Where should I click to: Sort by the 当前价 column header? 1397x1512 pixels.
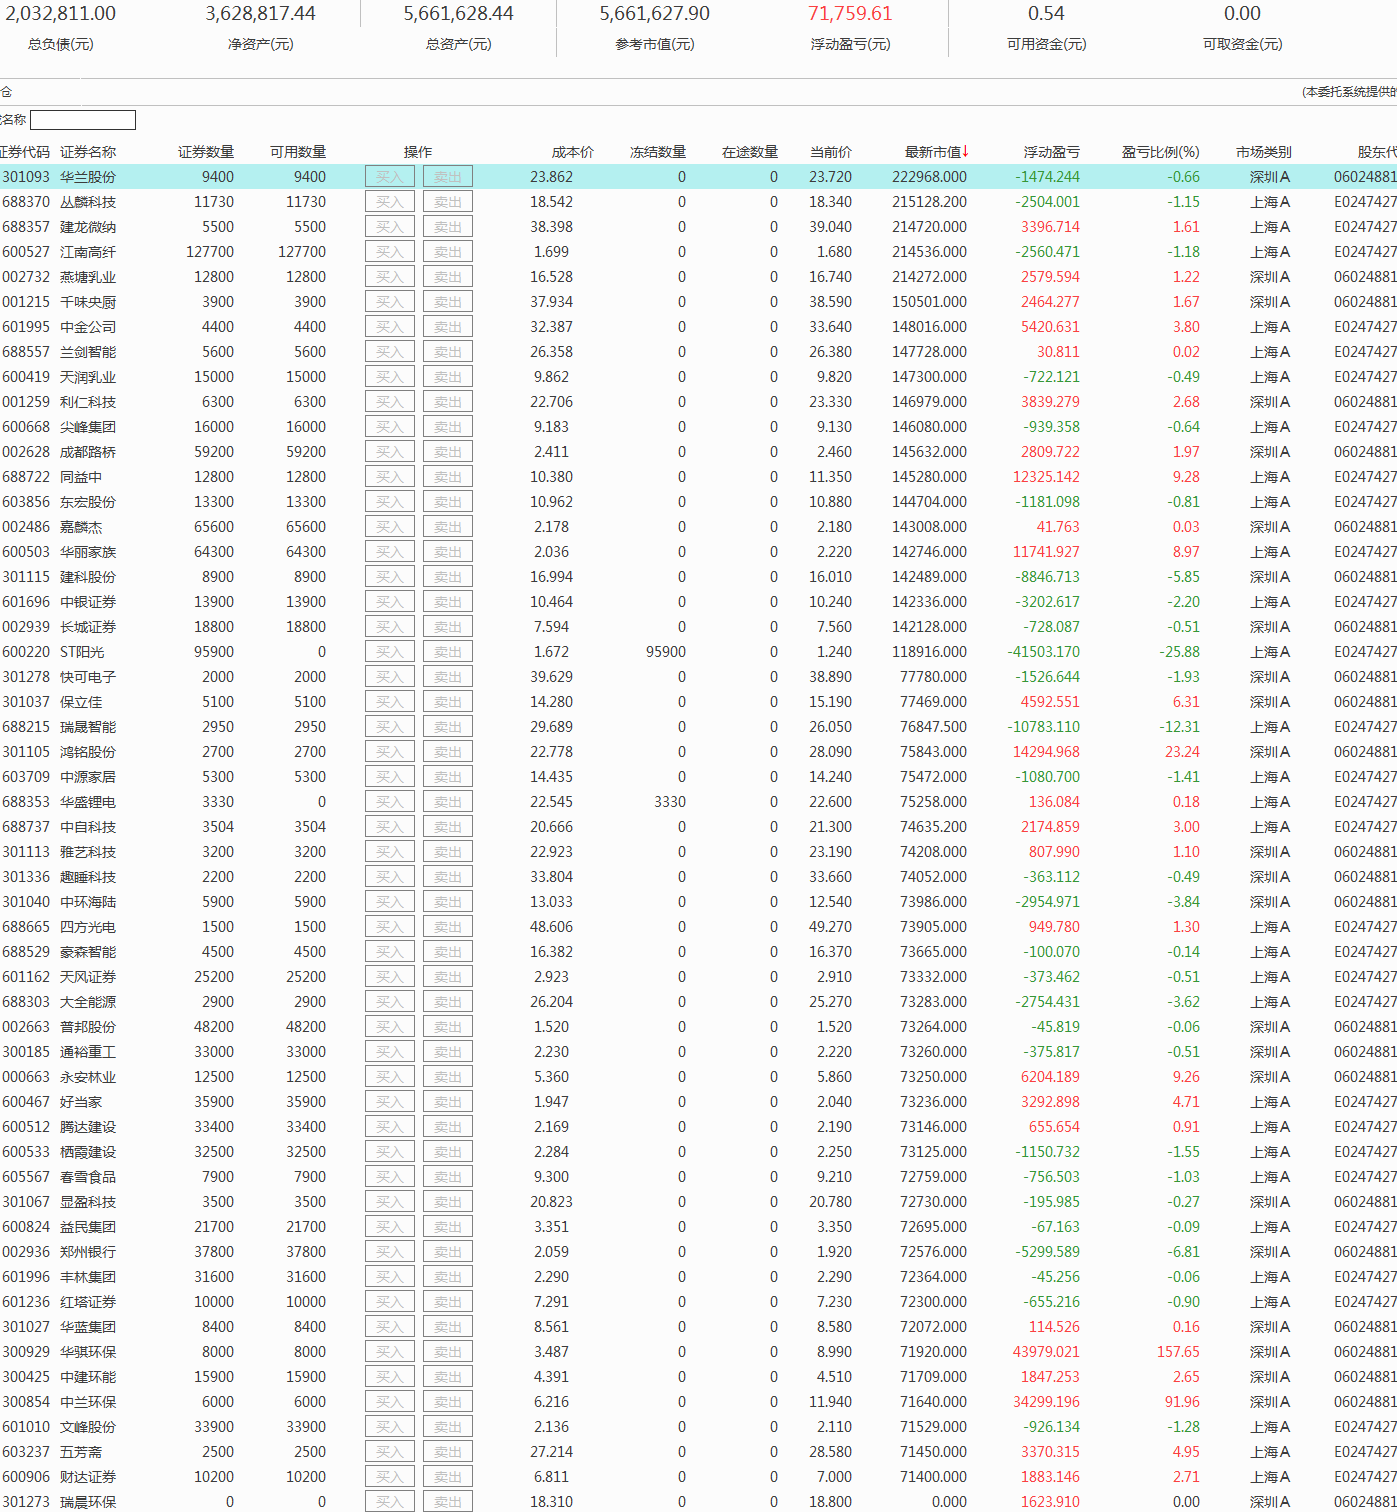coord(831,152)
